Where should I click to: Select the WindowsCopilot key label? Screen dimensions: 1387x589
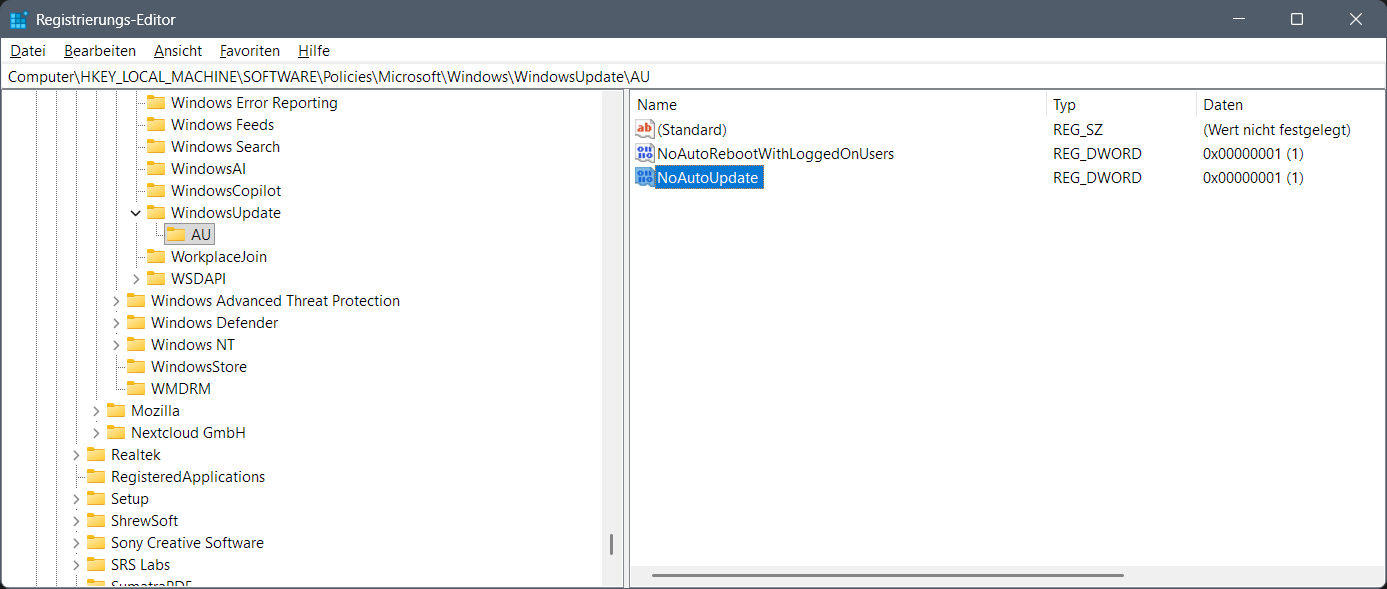pos(226,190)
